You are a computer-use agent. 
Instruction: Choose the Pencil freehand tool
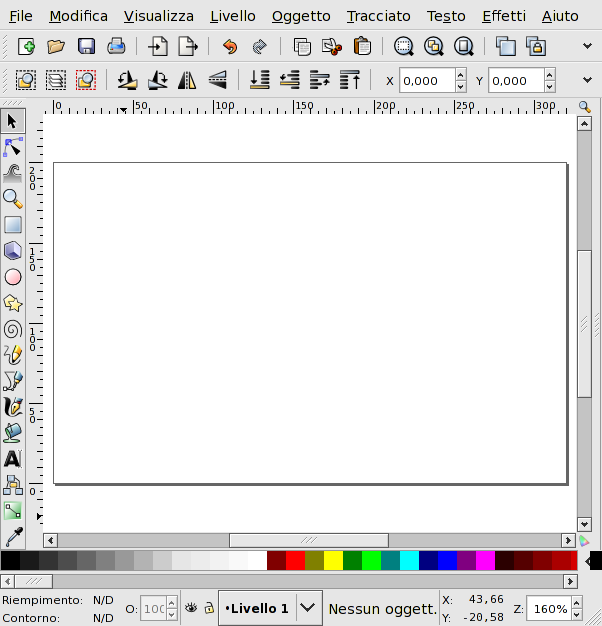click(13, 355)
